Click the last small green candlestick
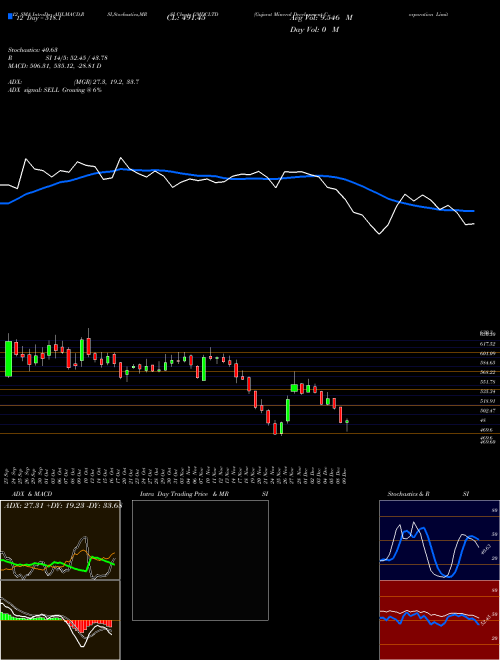Viewport: 500px width, 660px height. 347,421
